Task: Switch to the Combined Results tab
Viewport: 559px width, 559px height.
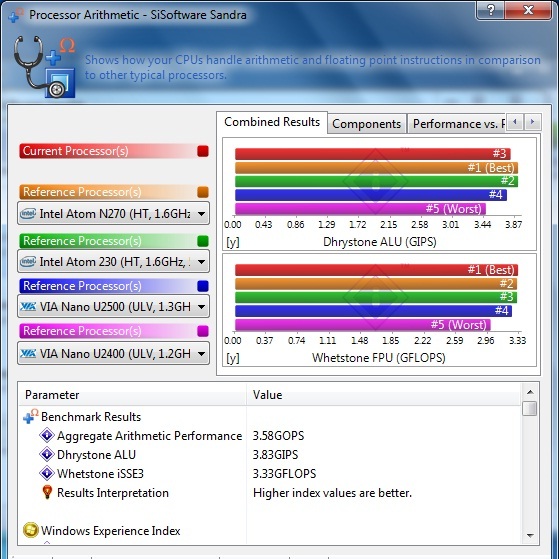Action: click(x=272, y=122)
